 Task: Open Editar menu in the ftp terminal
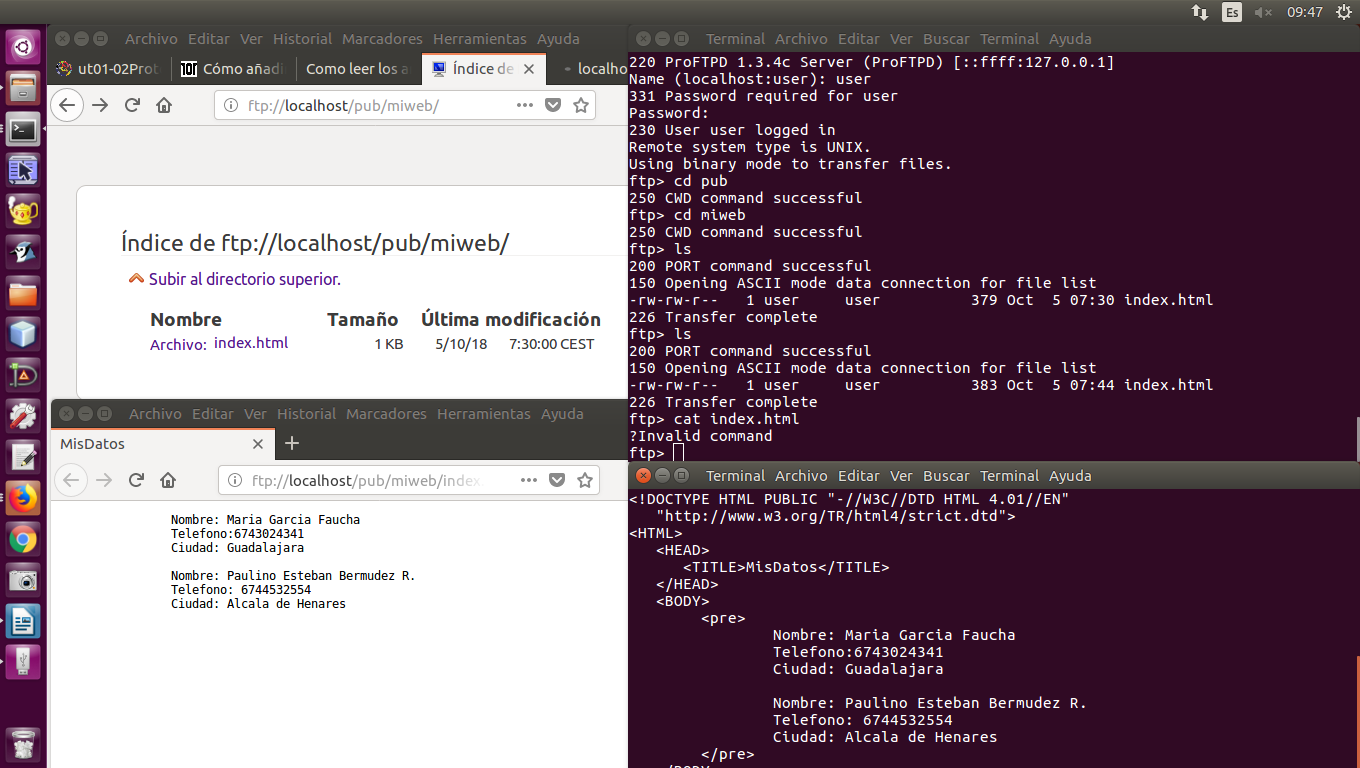click(858, 39)
